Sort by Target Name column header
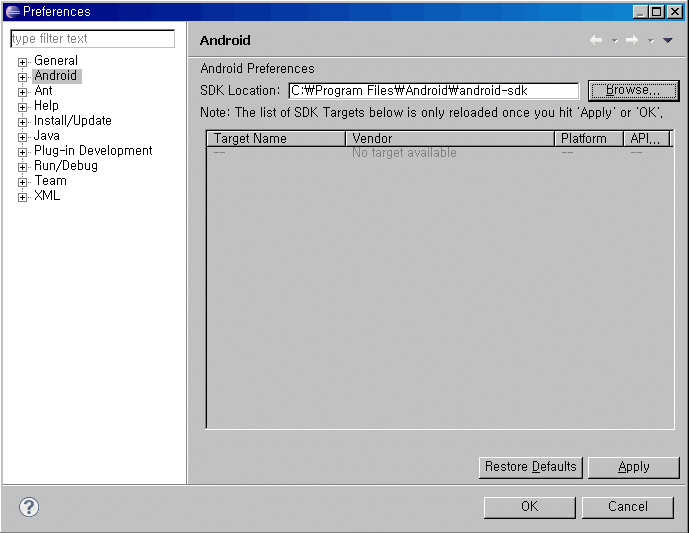Screen dimensions: 689x533 [x=276, y=138]
